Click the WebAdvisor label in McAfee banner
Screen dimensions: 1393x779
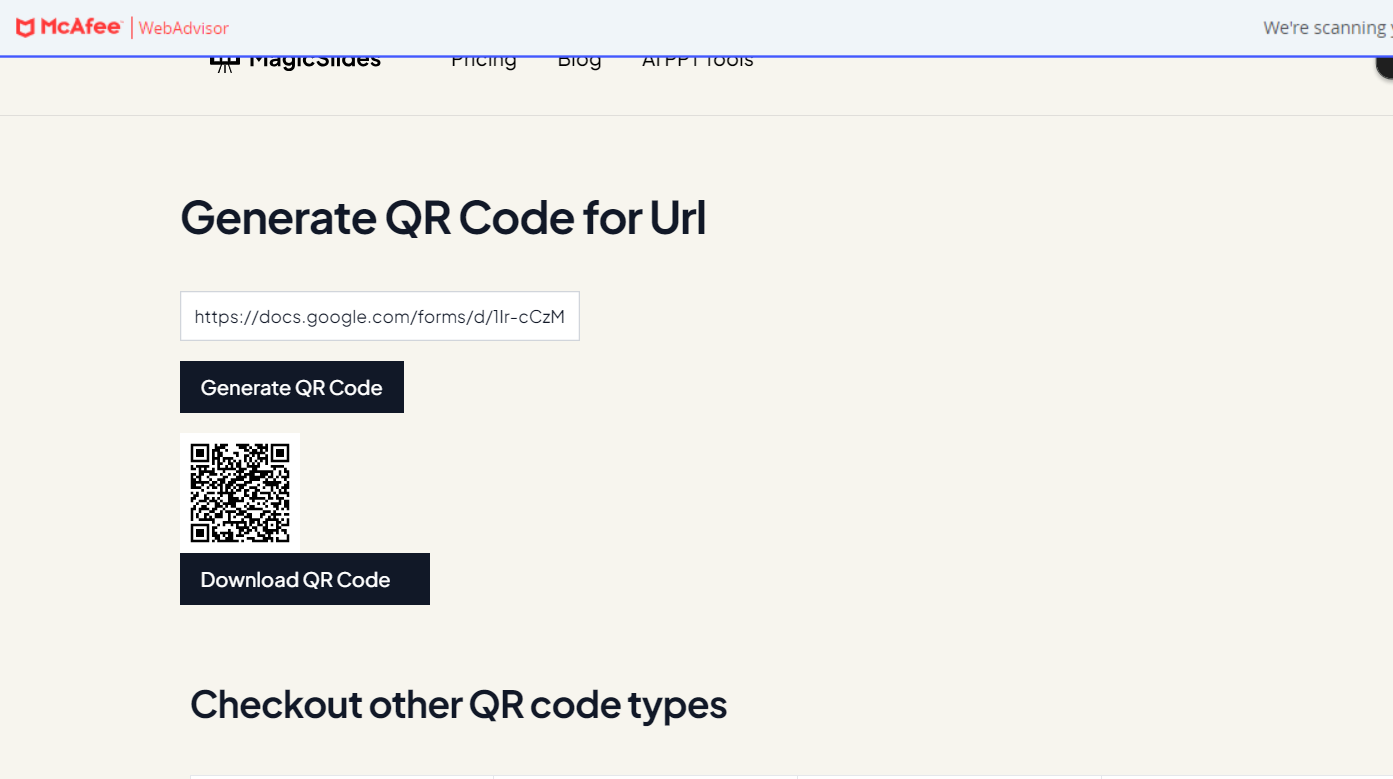tap(183, 28)
